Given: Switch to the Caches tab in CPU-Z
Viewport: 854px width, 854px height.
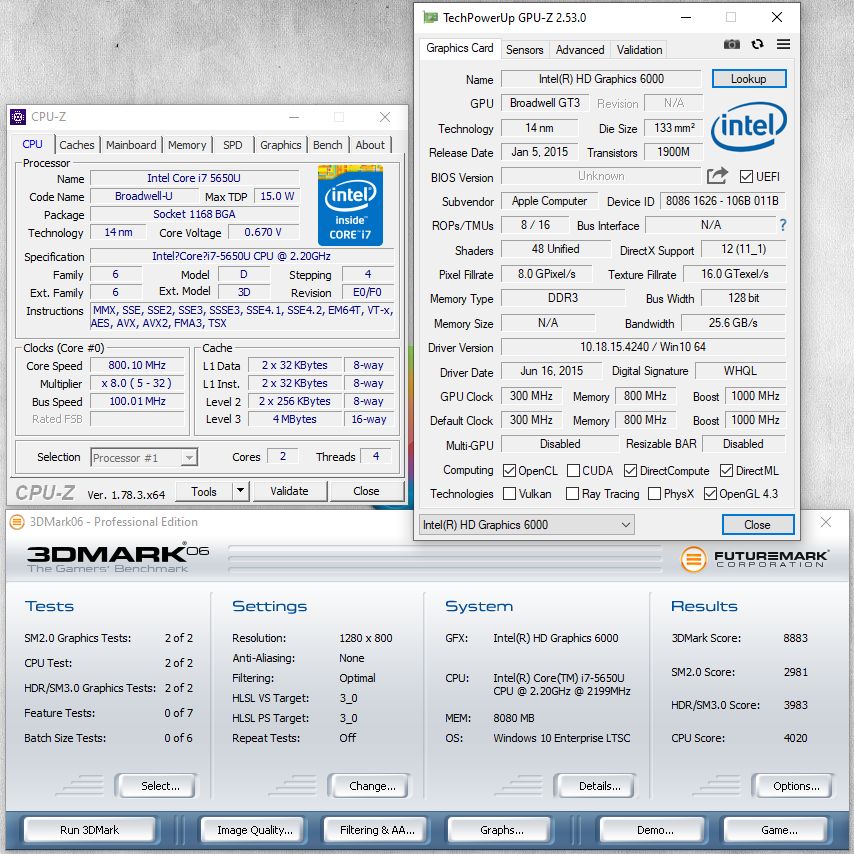Looking at the screenshot, I should [x=77, y=145].
